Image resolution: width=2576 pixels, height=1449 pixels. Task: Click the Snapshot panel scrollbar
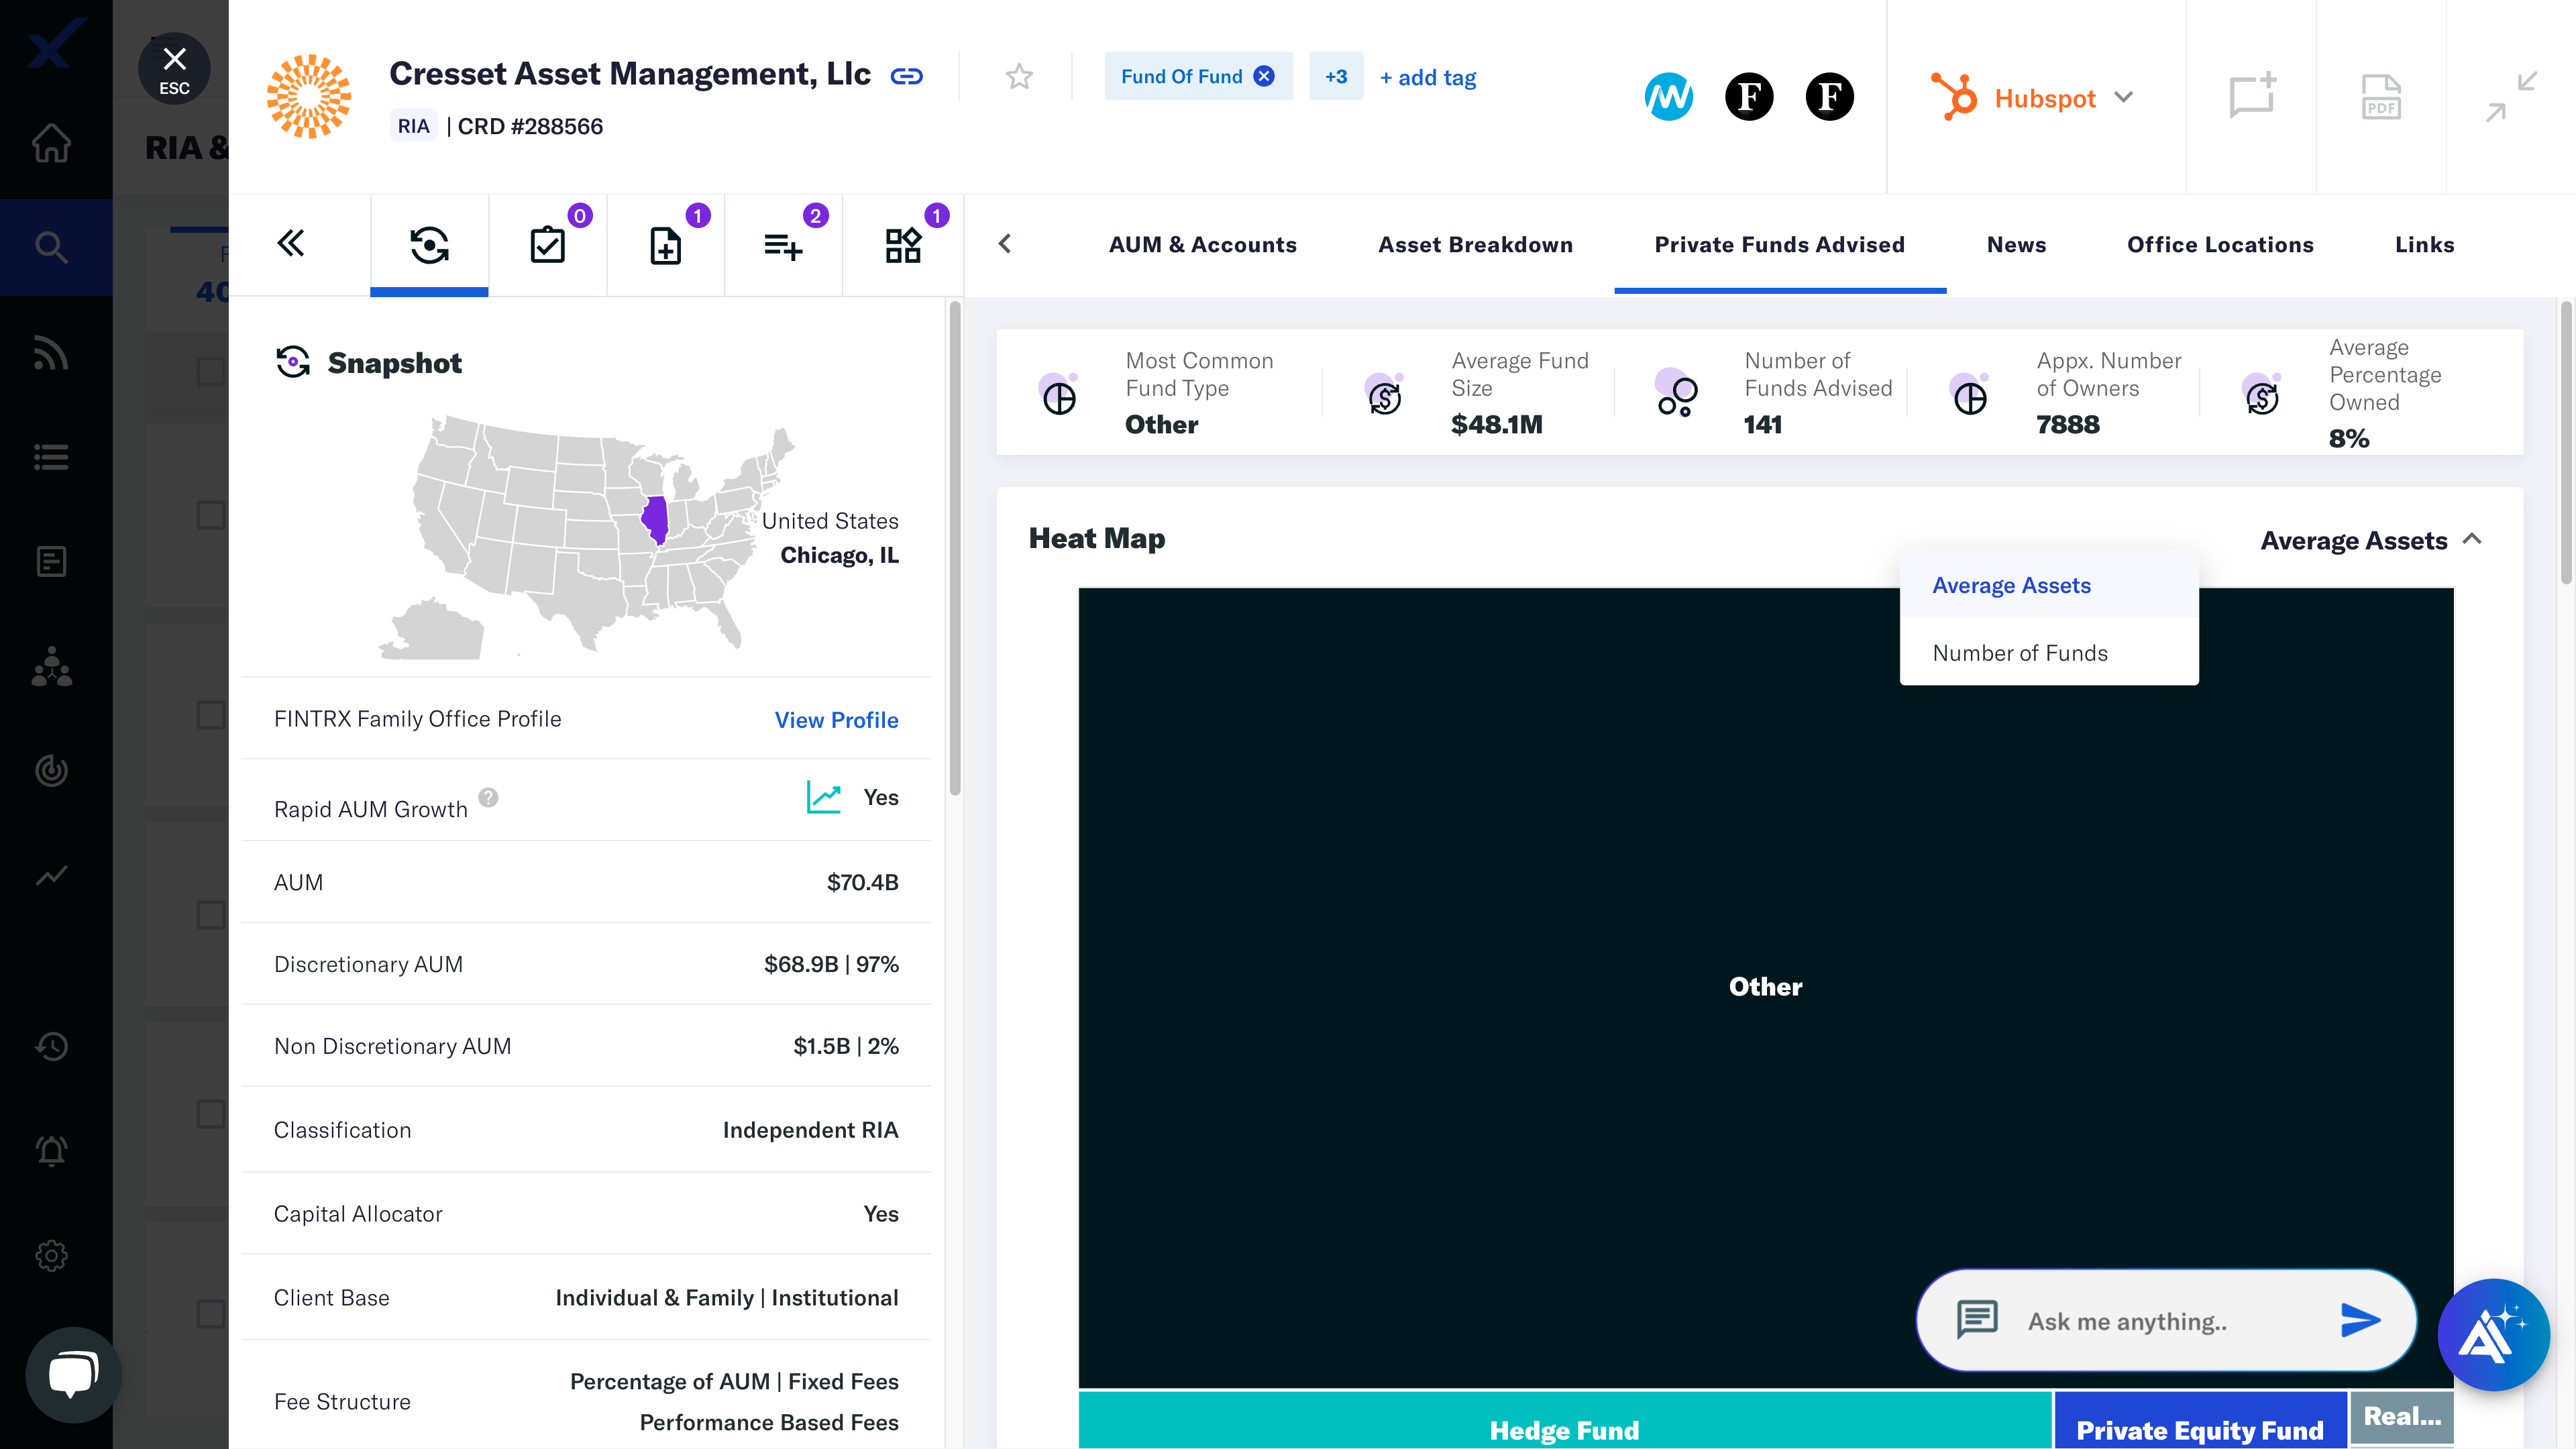click(955, 548)
